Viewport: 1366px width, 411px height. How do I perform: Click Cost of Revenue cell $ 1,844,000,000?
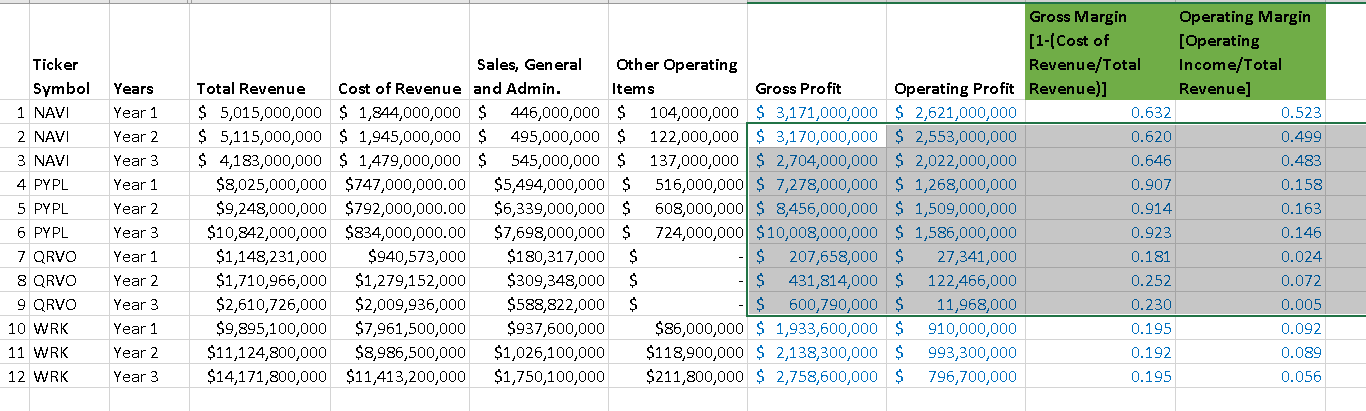point(401,113)
